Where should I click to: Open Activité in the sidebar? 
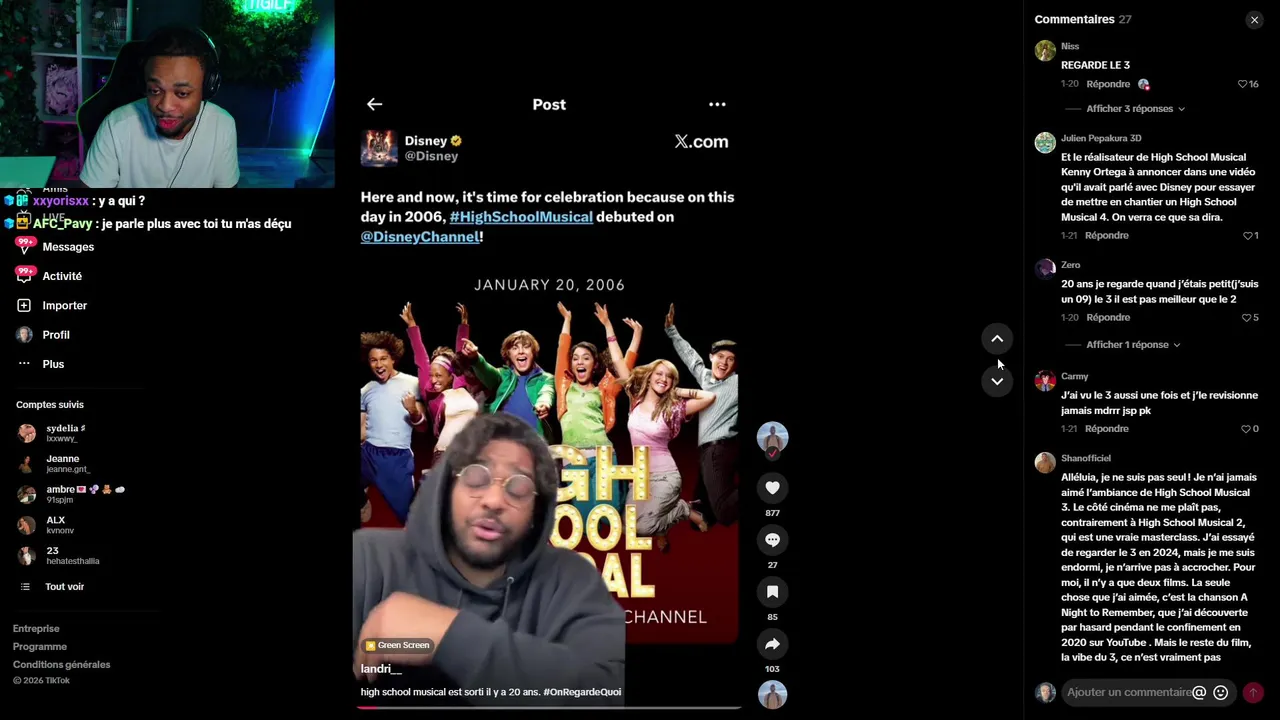(62, 276)
